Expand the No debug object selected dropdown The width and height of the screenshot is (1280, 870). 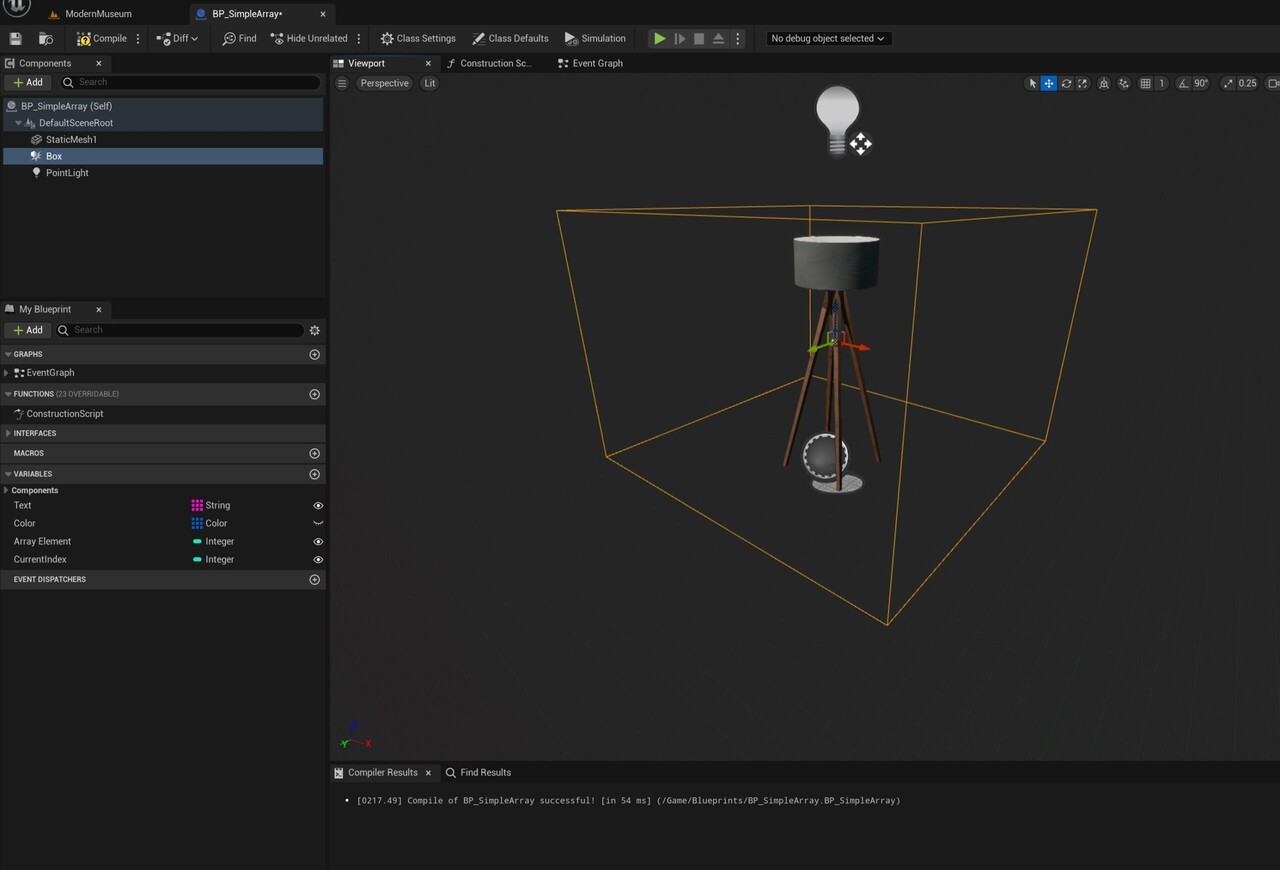tap(826, 38)
